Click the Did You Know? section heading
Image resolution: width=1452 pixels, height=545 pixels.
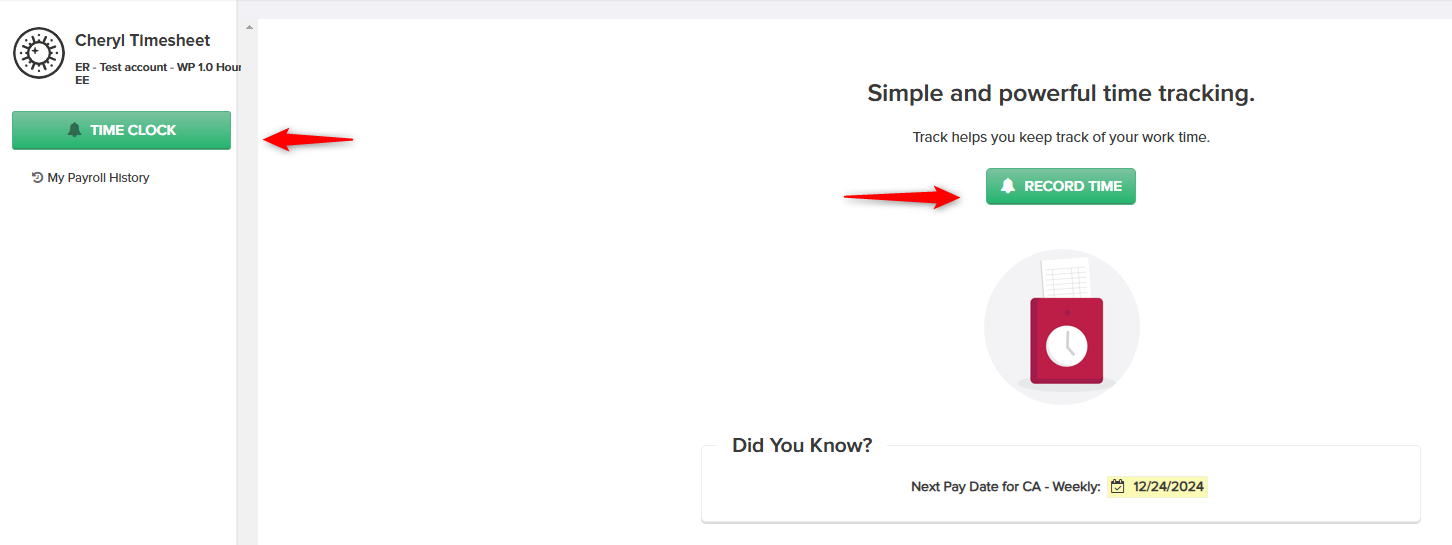tap(802, 445)
